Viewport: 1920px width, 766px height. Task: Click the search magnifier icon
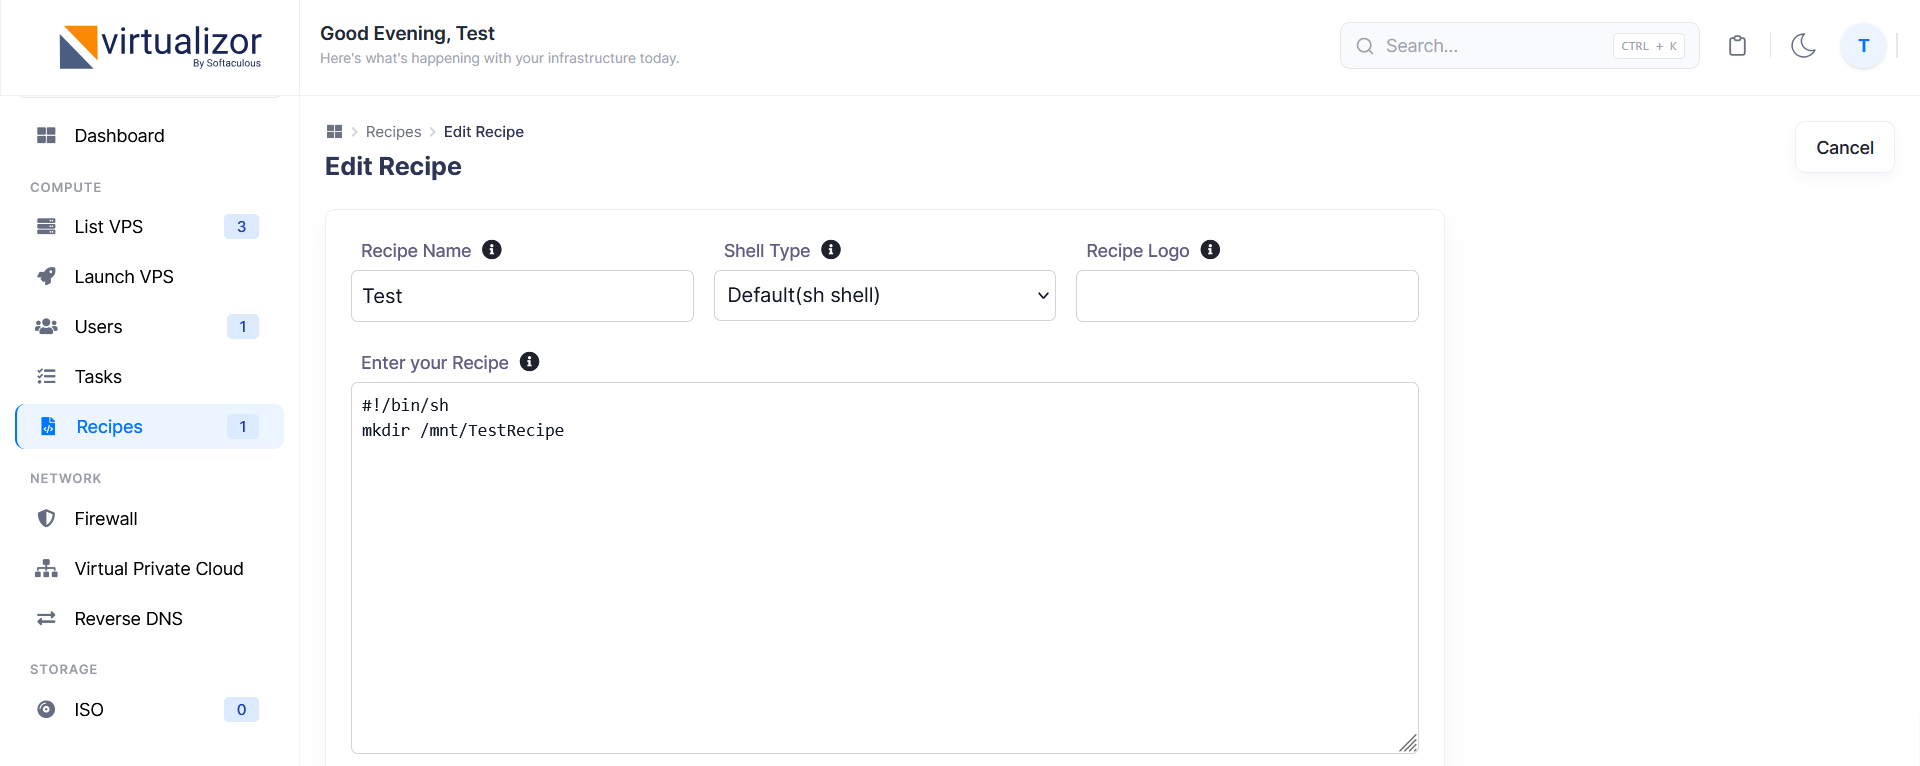pyautogui.click(x=1365, y=46)
